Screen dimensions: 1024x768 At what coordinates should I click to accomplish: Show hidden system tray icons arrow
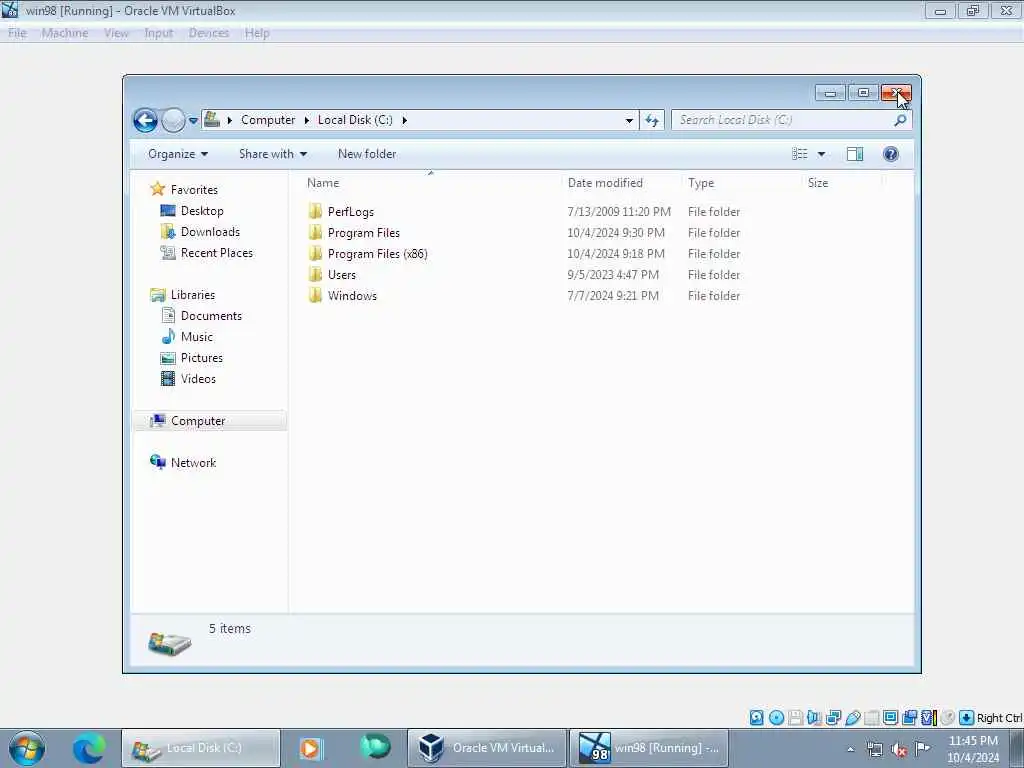point(850,750)
